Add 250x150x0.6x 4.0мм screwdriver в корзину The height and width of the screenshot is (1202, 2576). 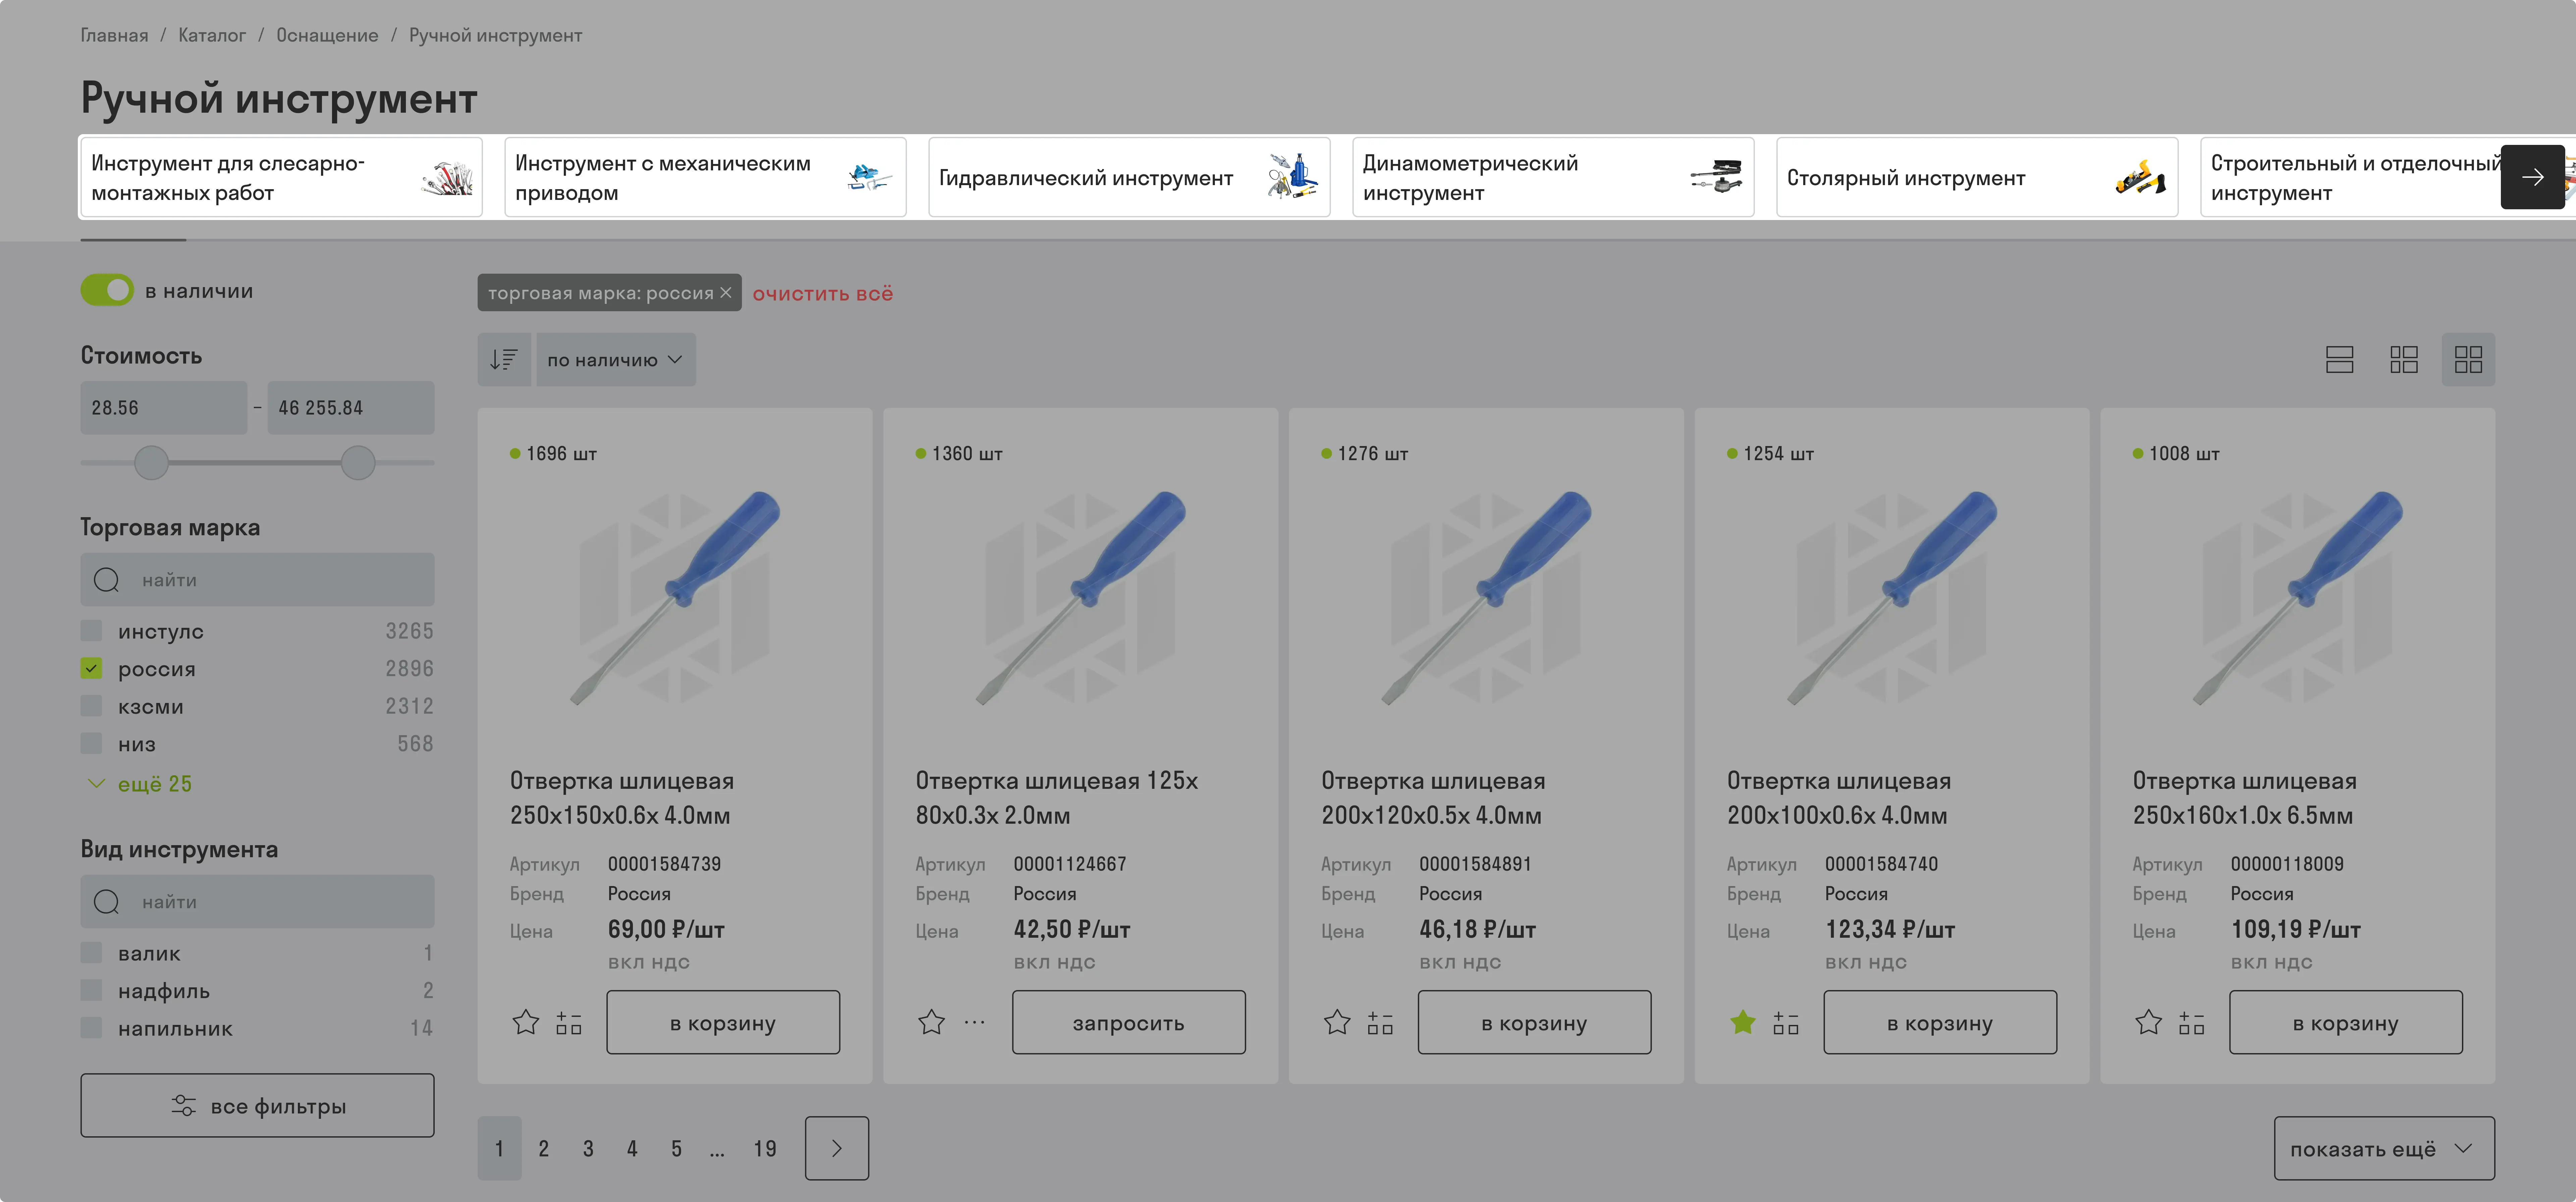point(723,1022)
